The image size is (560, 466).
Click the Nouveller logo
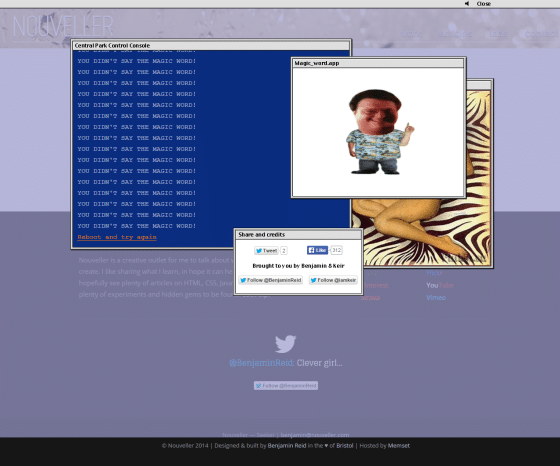click(x=63, y=26)
